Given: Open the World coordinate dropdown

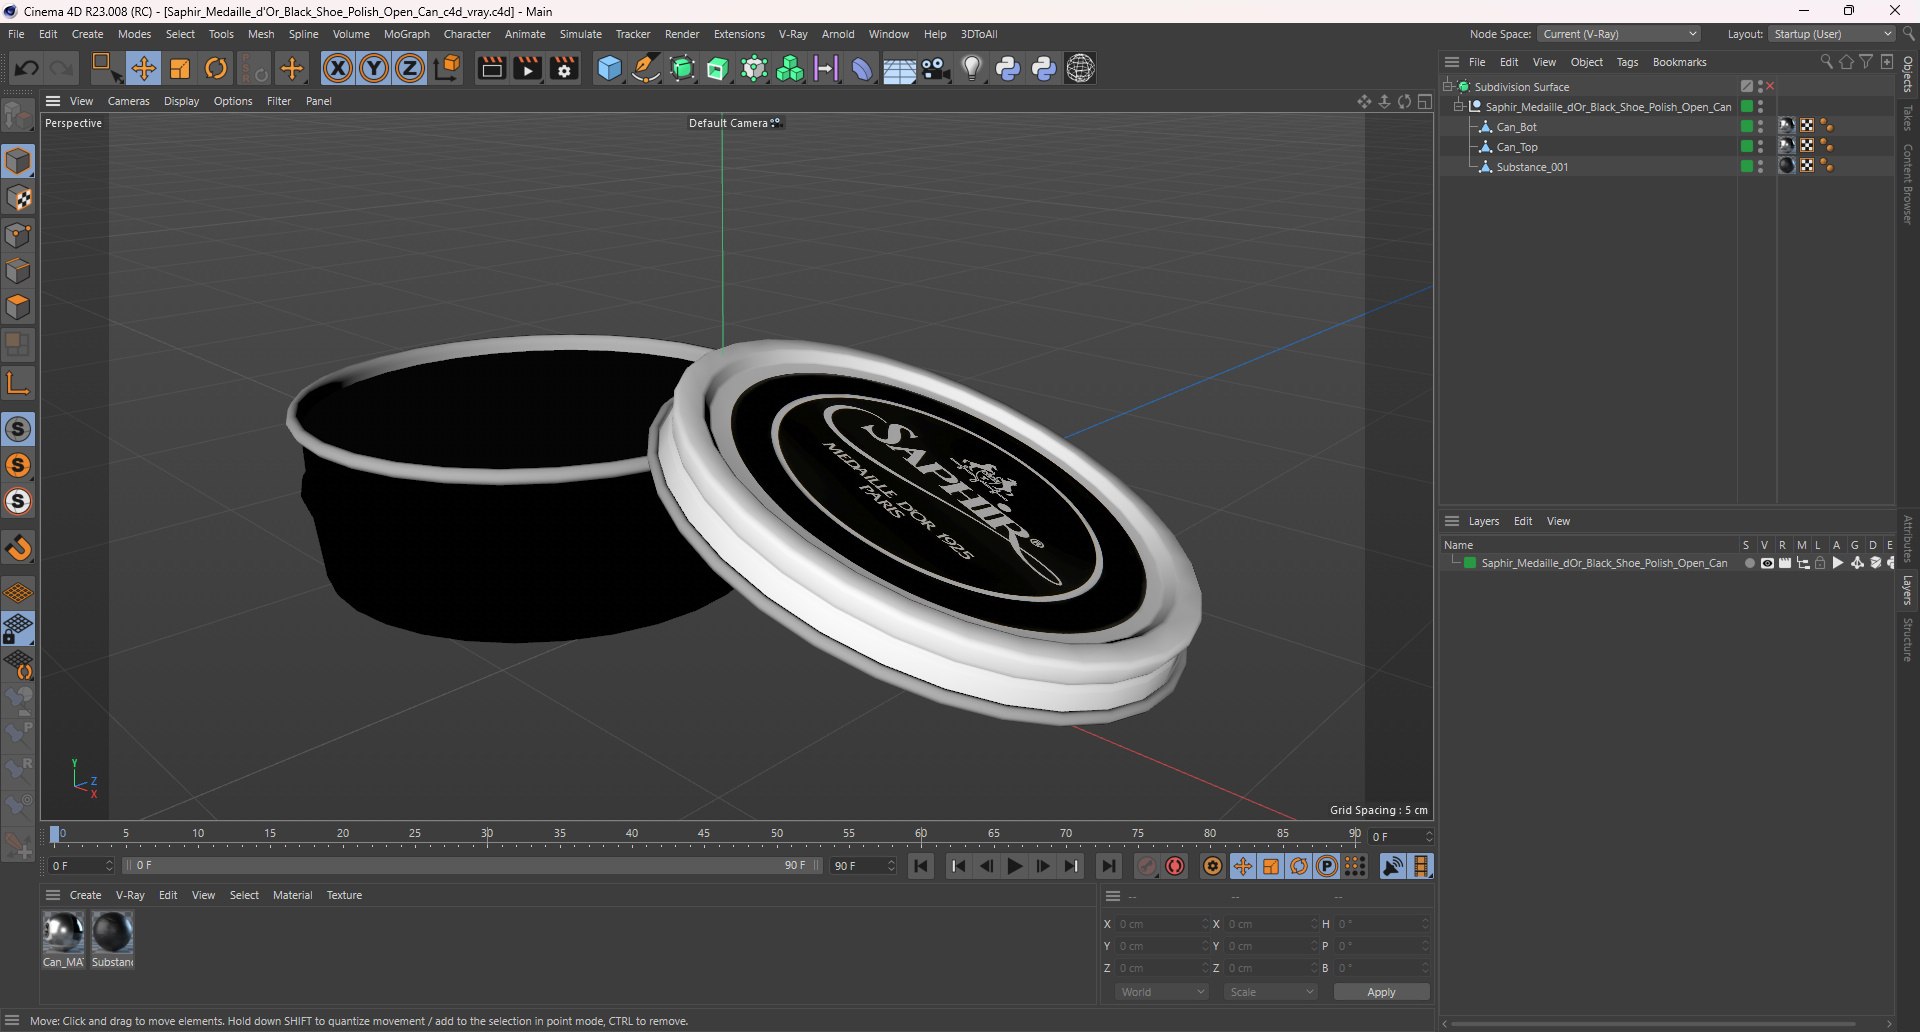Looking at the screenshot, I should tap(1162, 992).
